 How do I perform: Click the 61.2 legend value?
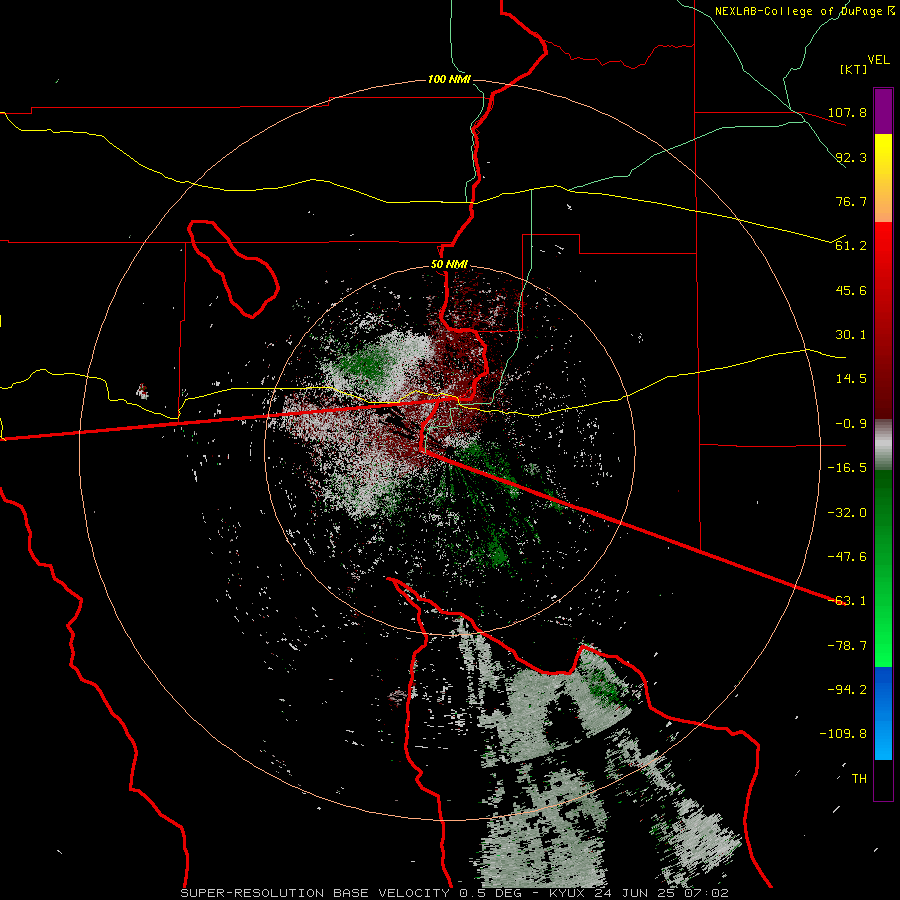pyautogui.click(x=851, y=246)
